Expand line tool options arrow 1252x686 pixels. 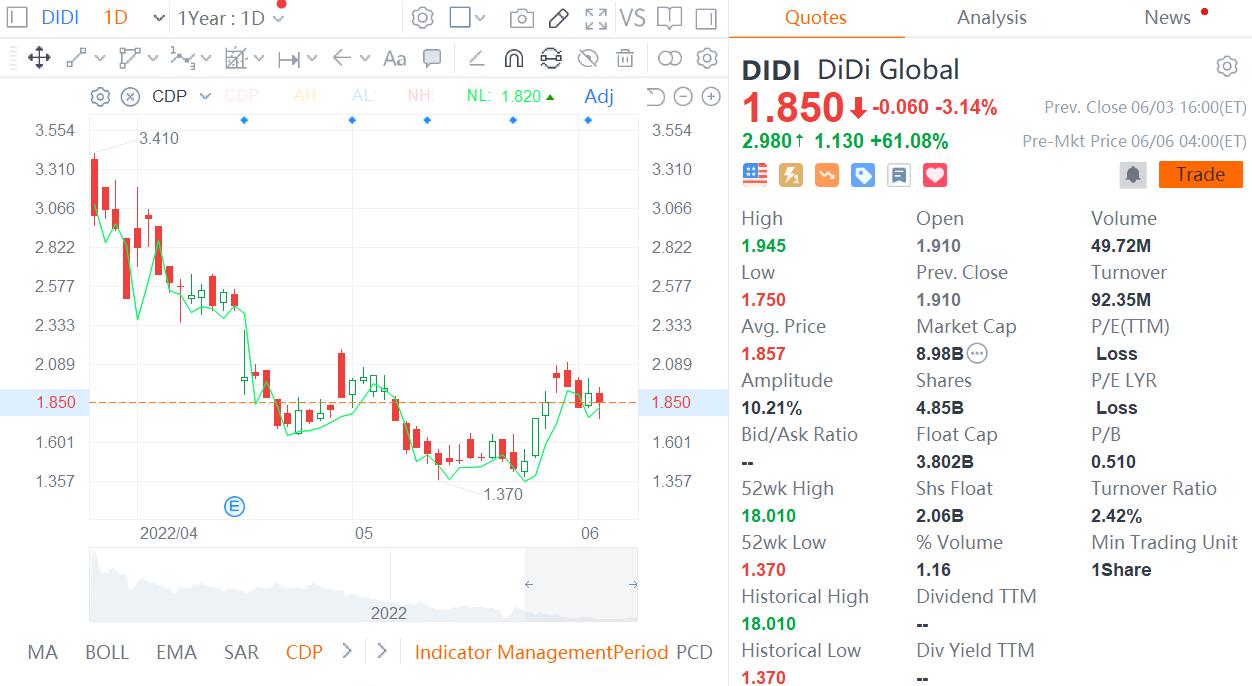click(x=100, y=59)
